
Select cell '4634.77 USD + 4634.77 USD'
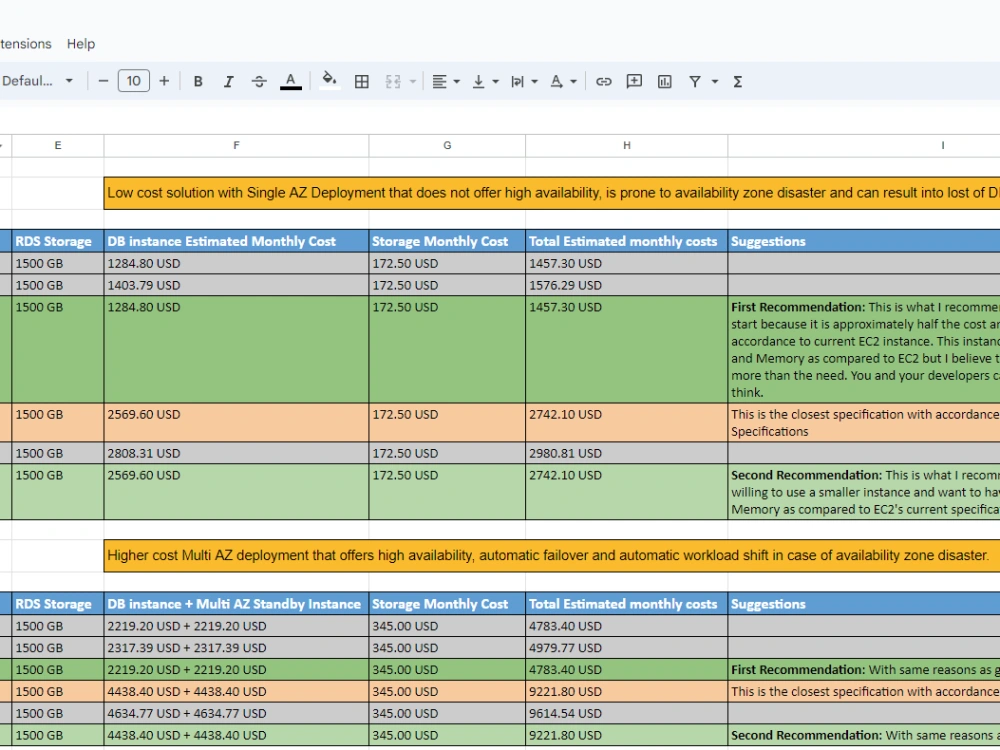pos(236,714)
